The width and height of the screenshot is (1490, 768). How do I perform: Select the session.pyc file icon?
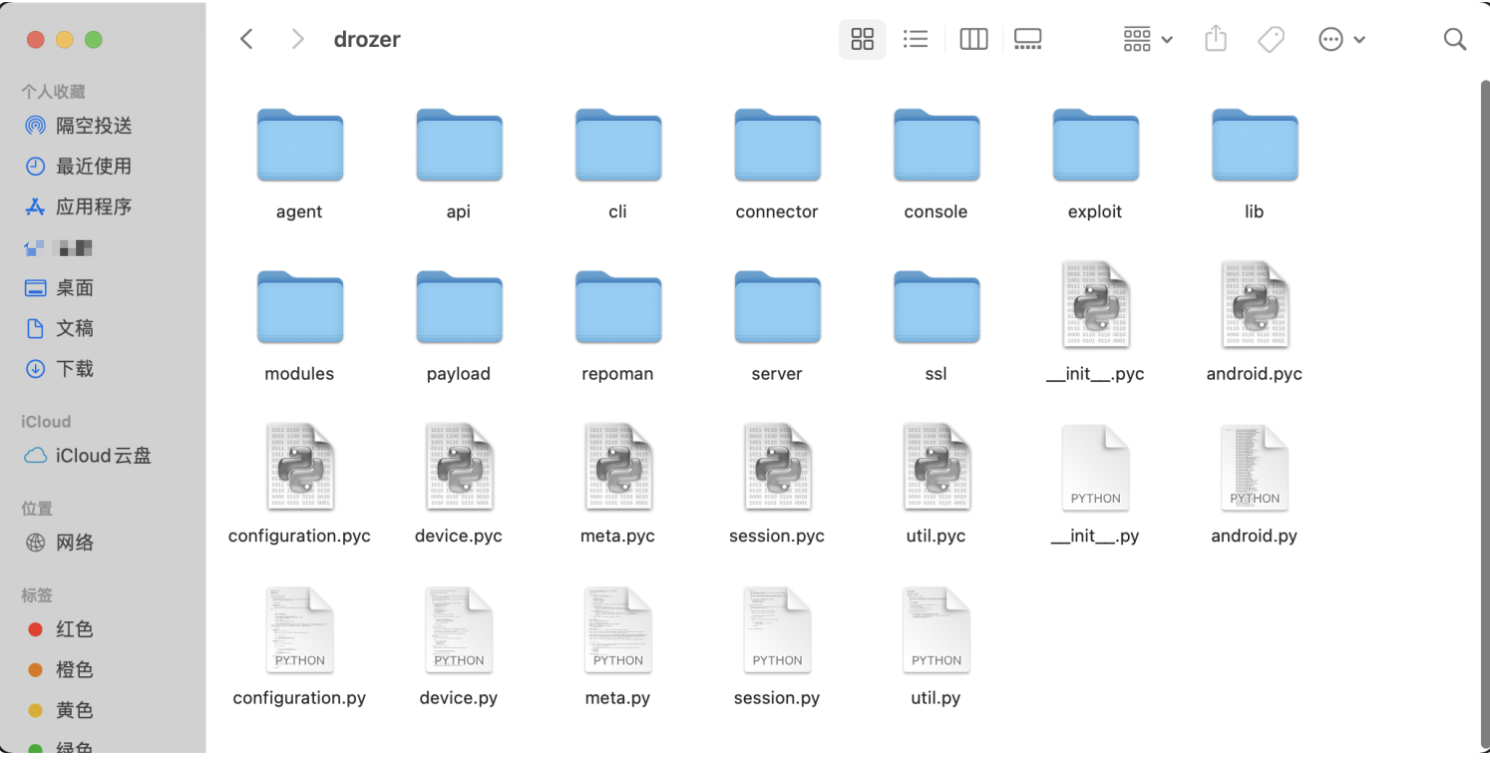[x=777, y=467]
